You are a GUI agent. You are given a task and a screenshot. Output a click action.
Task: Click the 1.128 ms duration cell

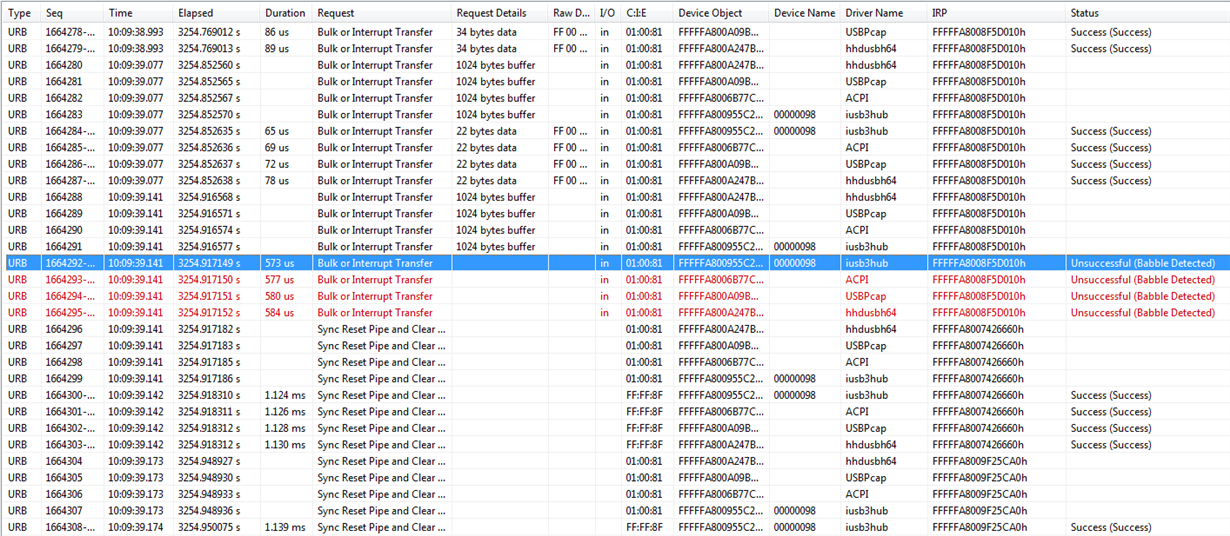[x=285, y=428]
